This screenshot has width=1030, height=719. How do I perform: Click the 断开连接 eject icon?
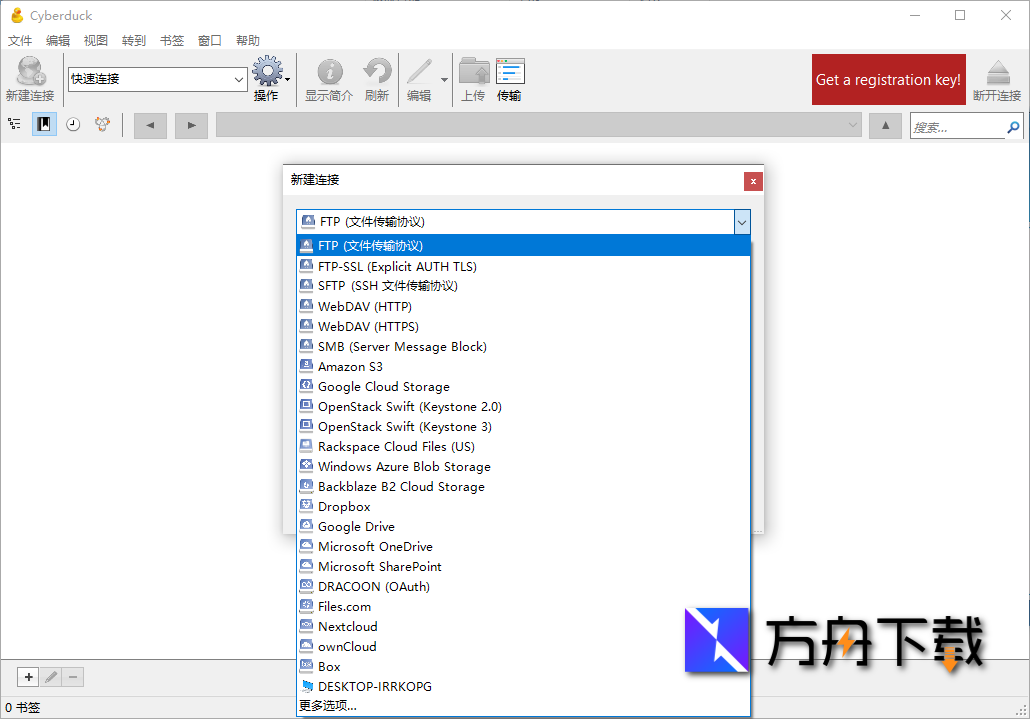point(997,73)
